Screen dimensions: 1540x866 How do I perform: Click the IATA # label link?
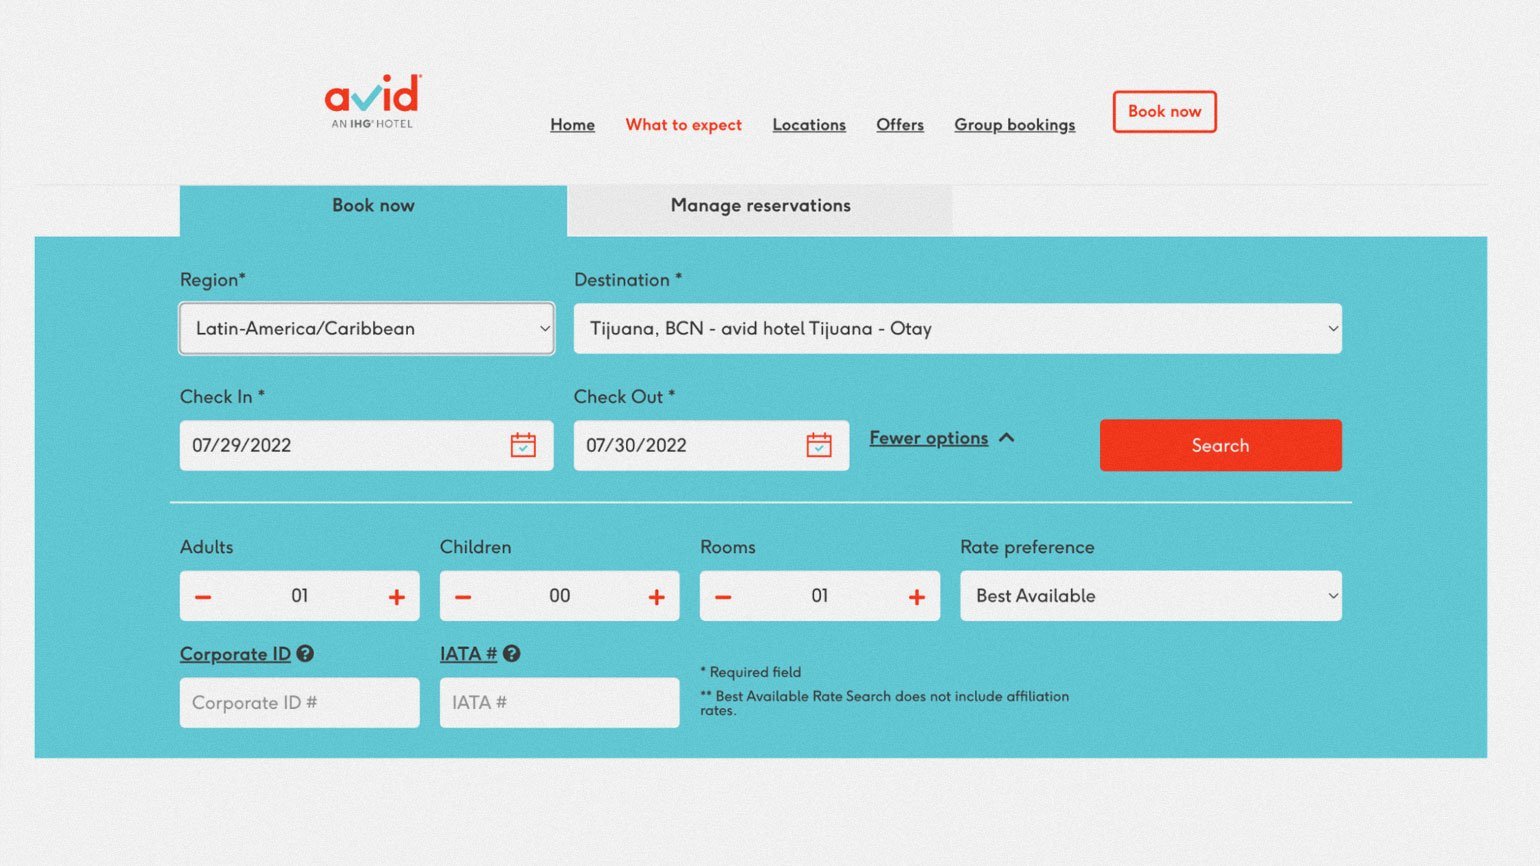point(468,654)
